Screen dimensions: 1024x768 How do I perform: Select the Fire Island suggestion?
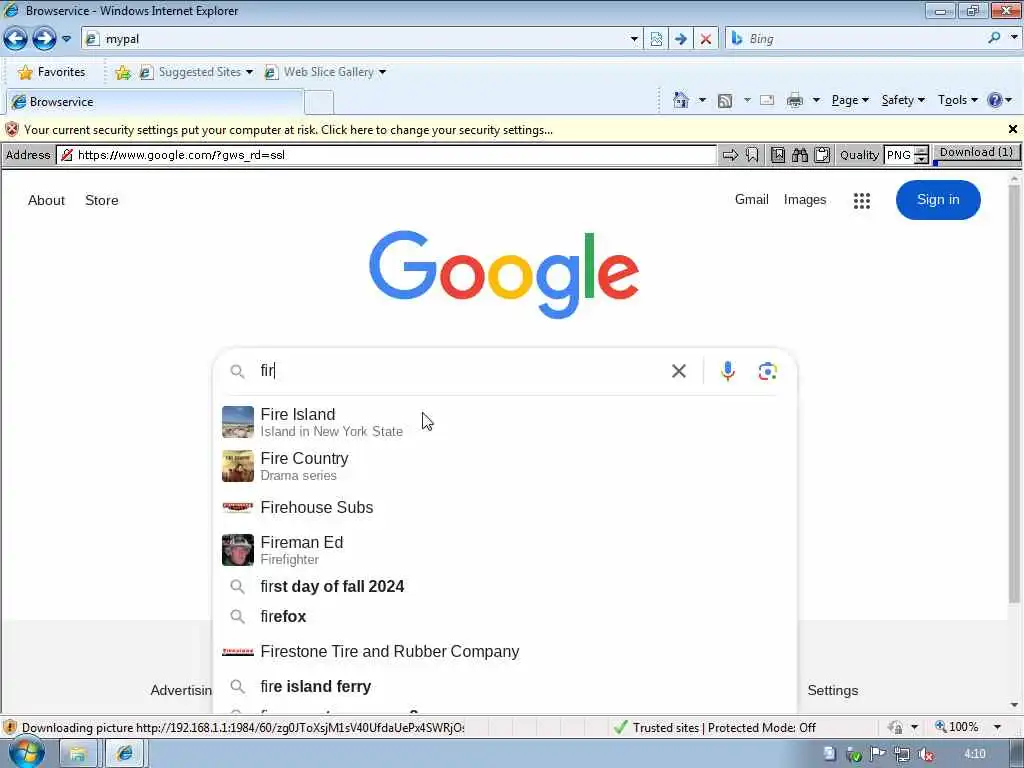(505, 422)
